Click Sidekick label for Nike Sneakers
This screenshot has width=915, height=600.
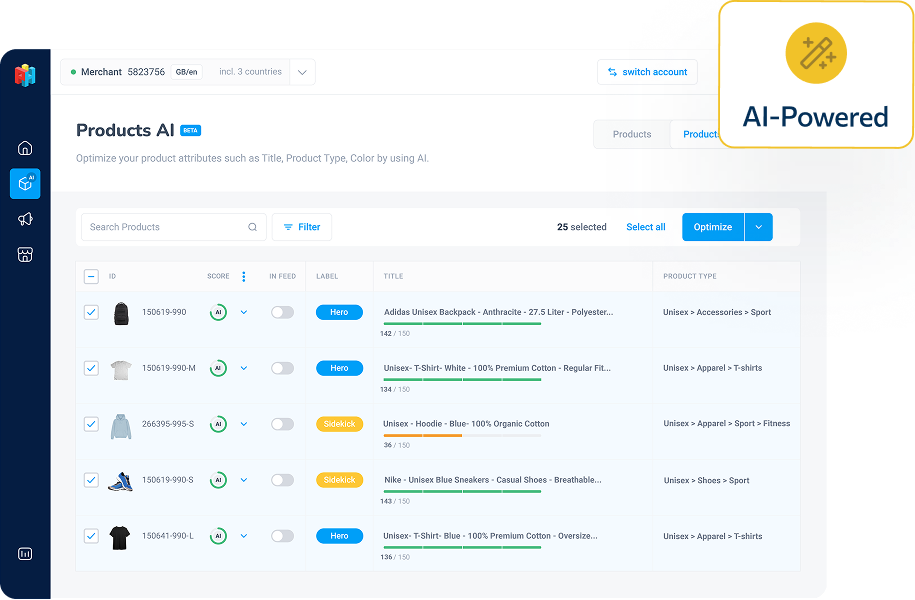point(339,480)
